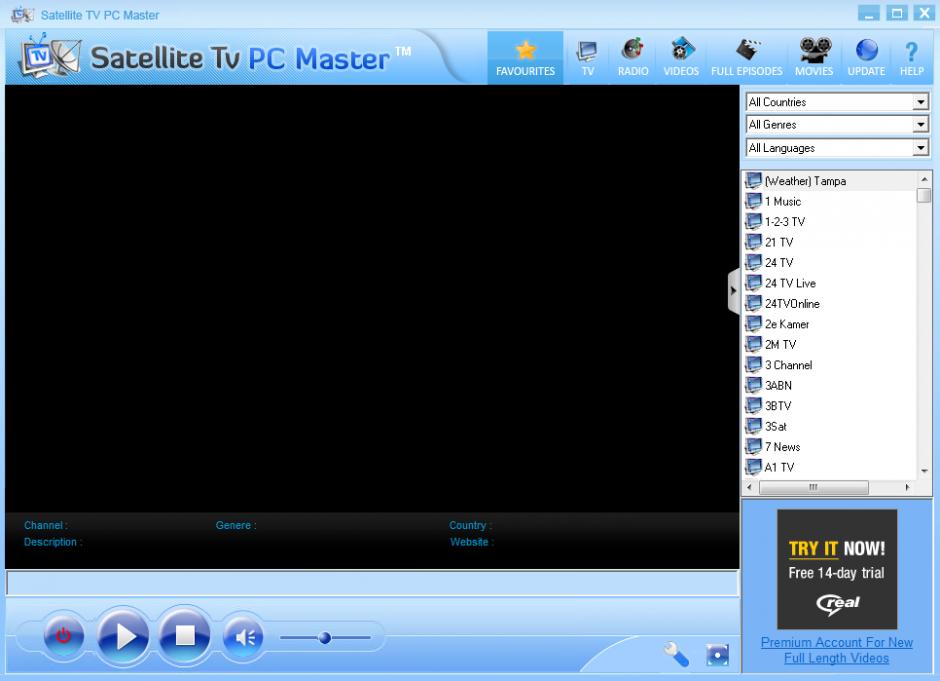Open the Favourites tab
The height and width of the screenshot is (681, 940).
(525, 58)
